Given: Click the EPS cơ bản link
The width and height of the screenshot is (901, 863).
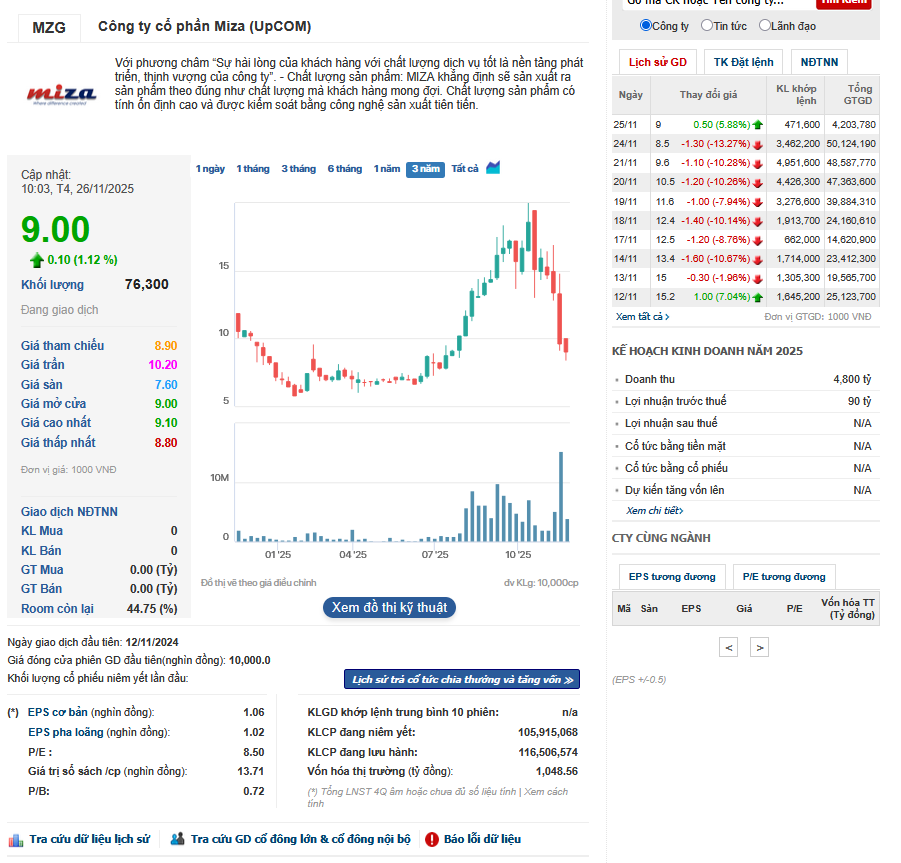Looking at the screenshot, I should coord(57,712).
